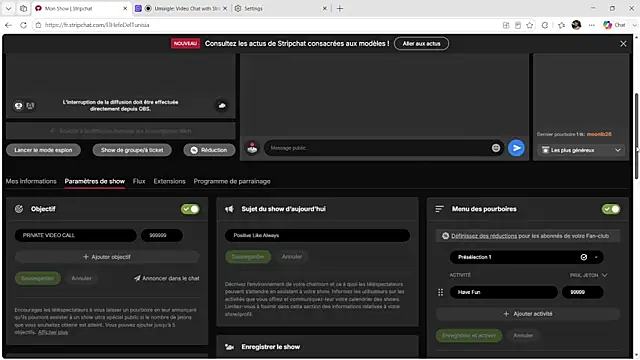Screen dimensions: 640x360
Task: Save the Objectif with Sauvegarder
Action: click(38, 278)
